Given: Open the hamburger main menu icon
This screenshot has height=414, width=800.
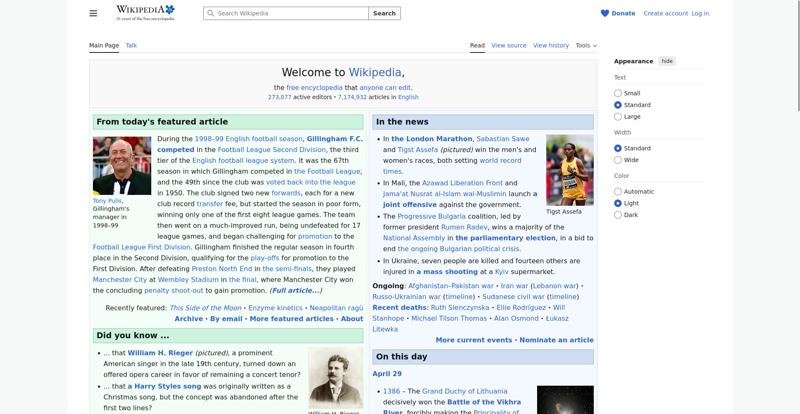Looking at the screenshot, I should (93, 13).
